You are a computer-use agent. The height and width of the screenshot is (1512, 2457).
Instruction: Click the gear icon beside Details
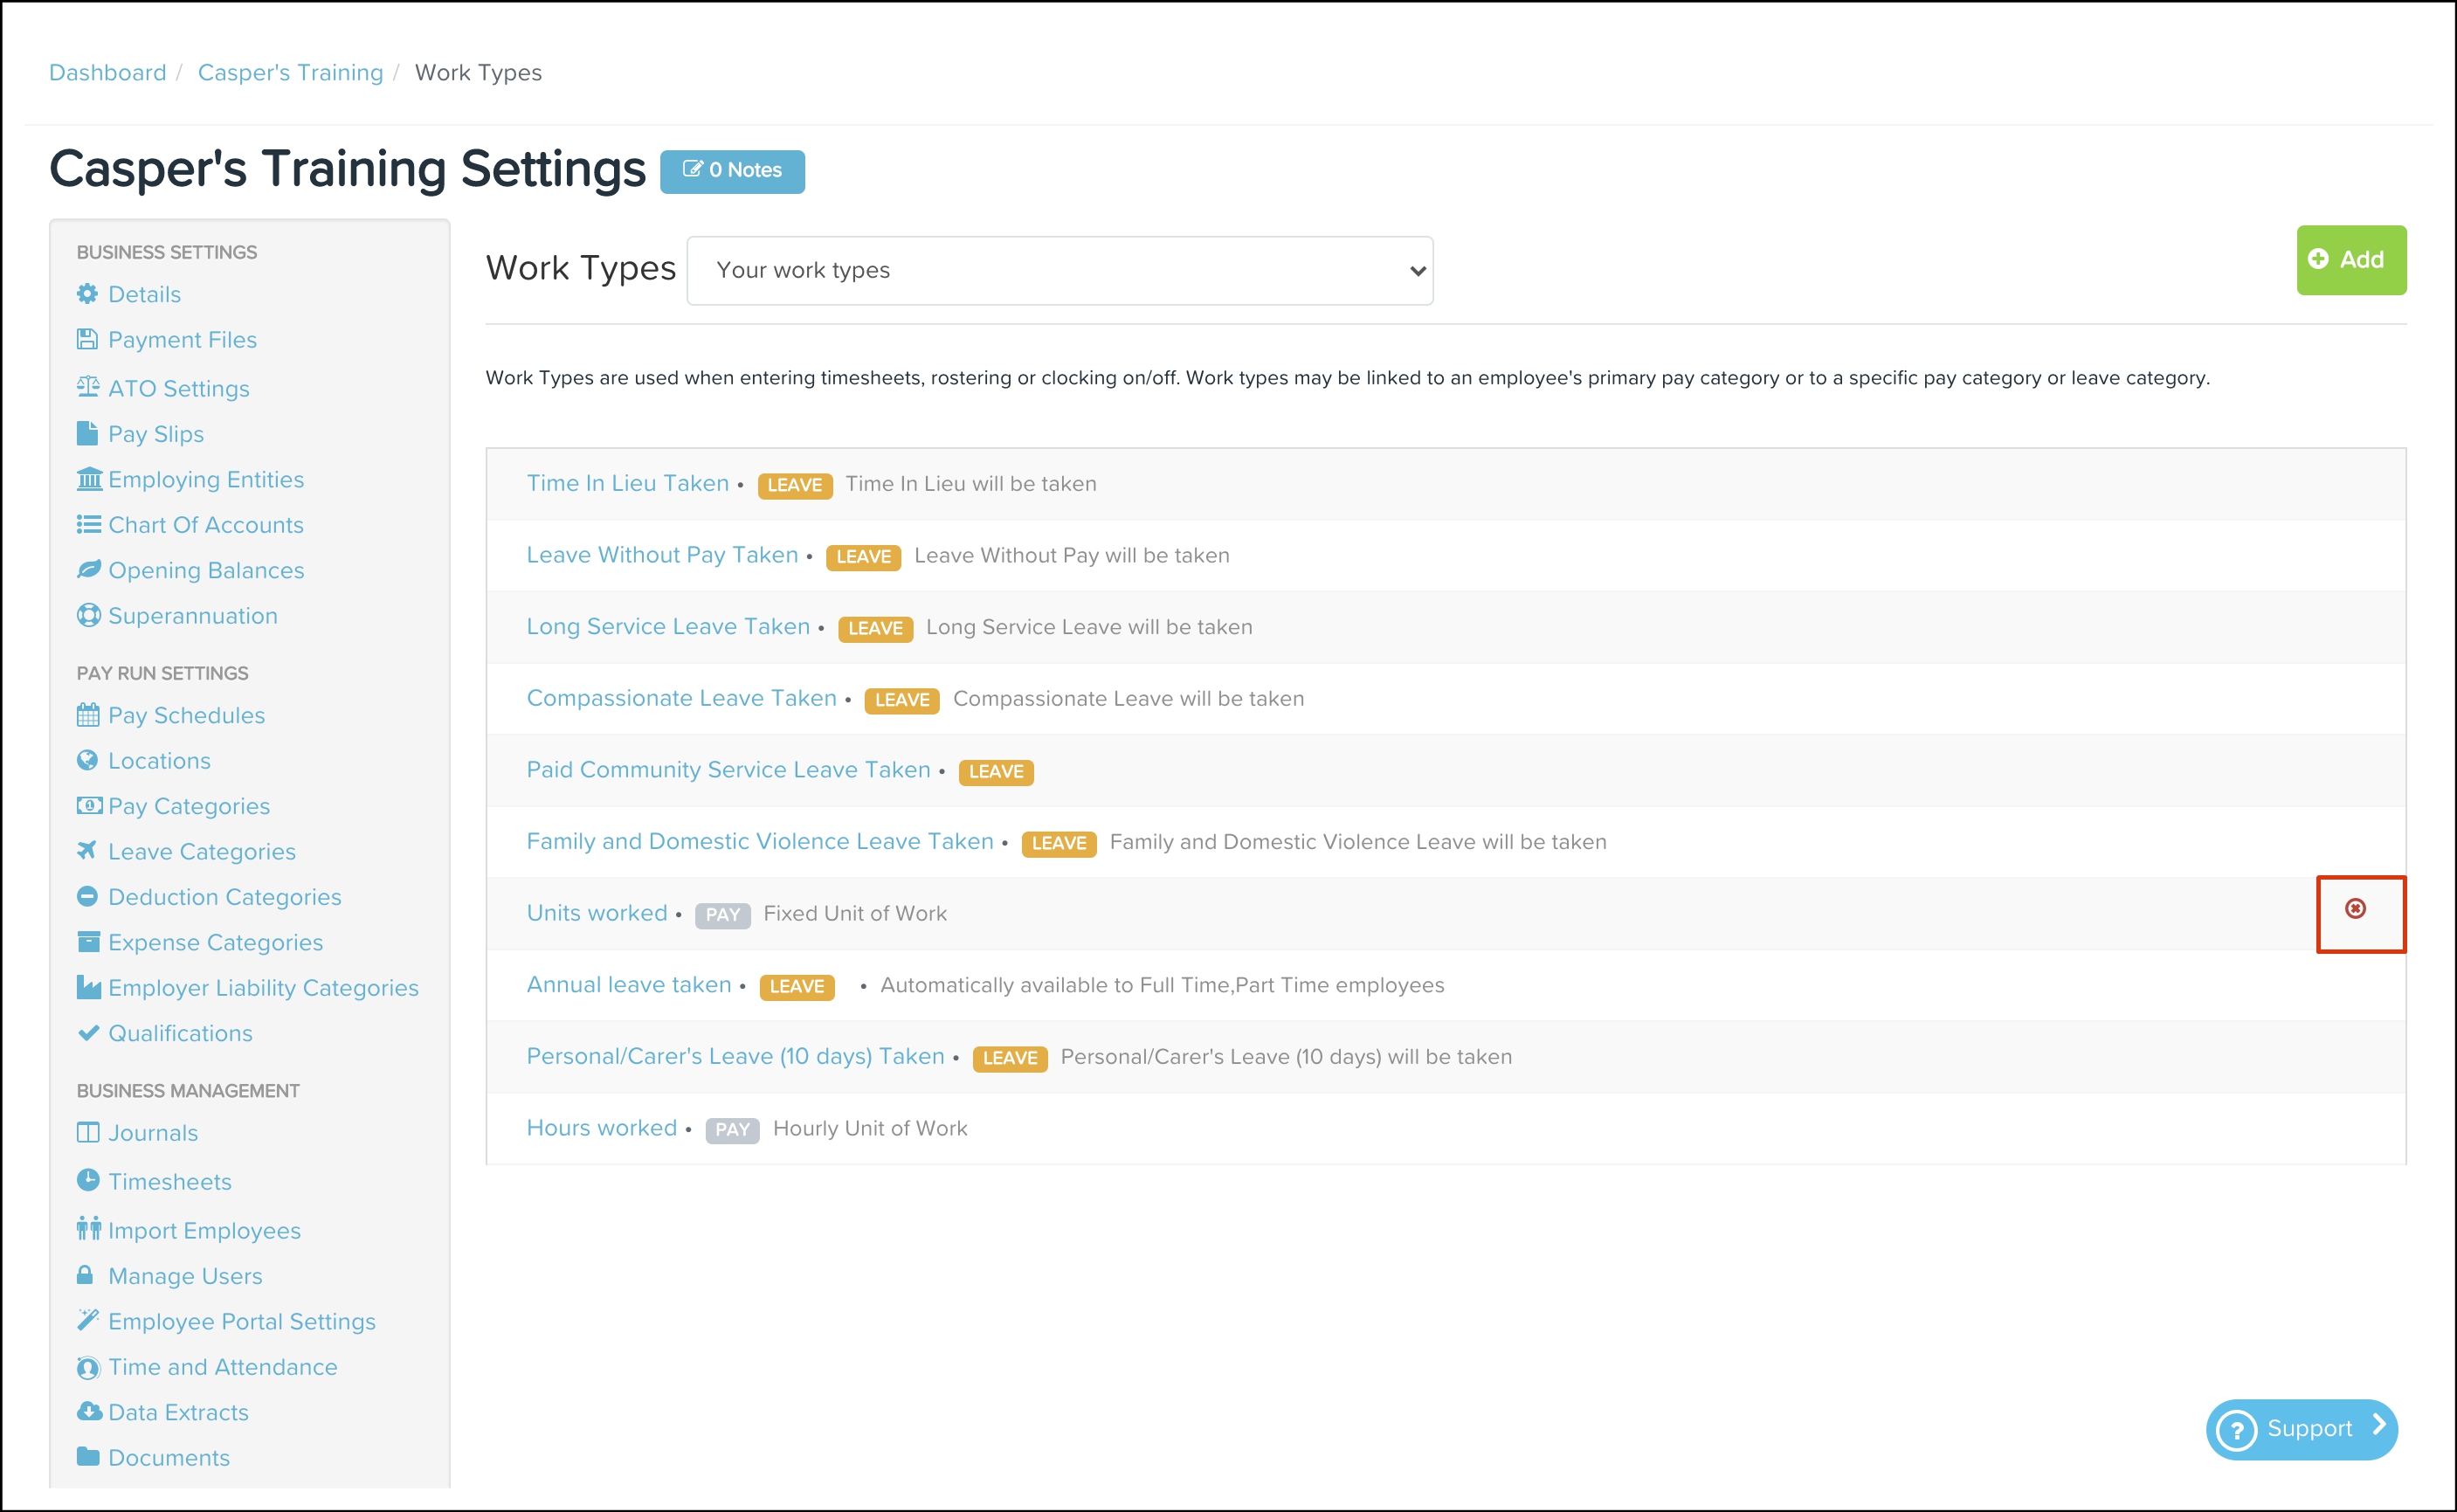[x=88, y=294]
